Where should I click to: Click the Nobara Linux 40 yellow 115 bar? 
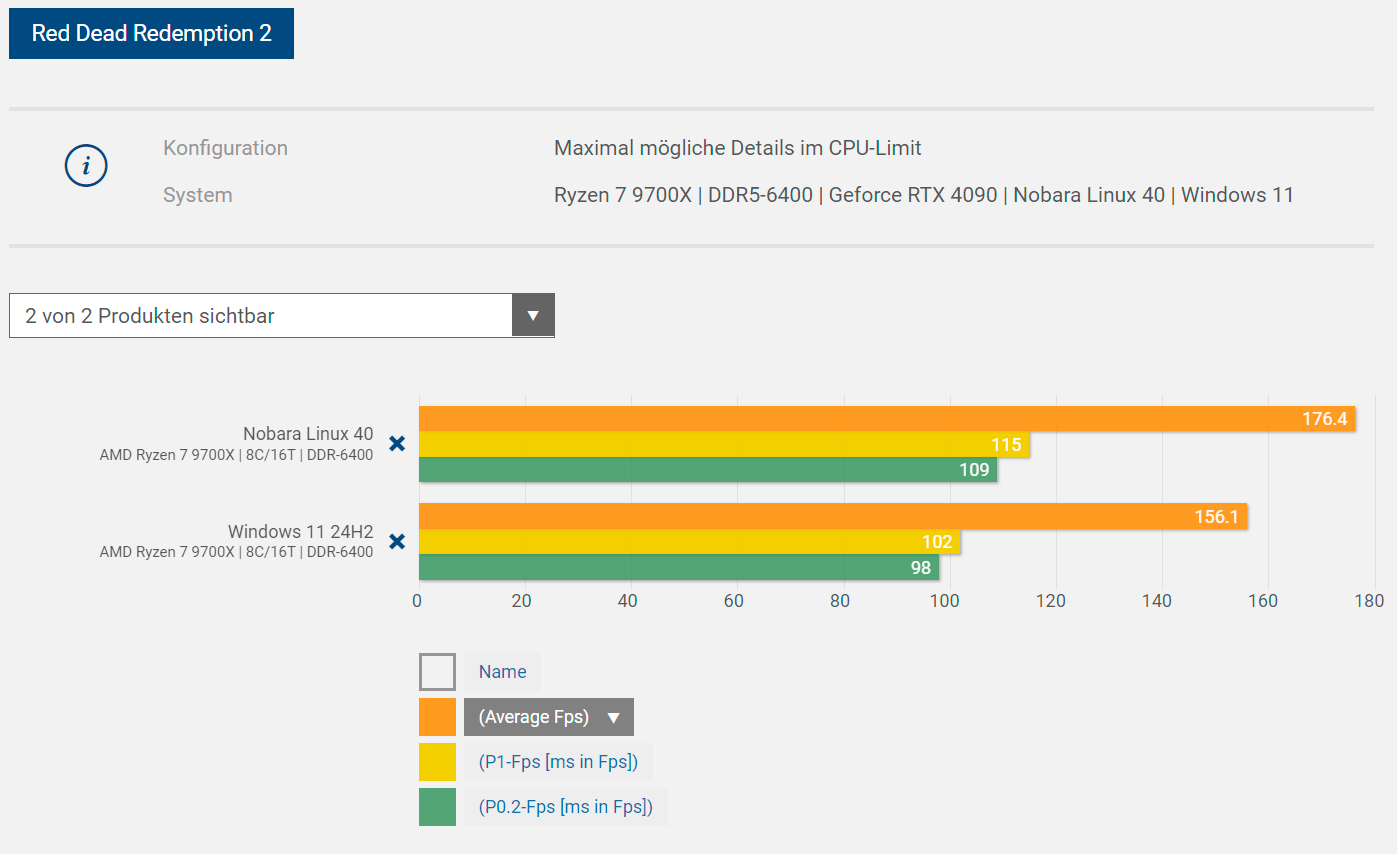click(x=724, y=444)
